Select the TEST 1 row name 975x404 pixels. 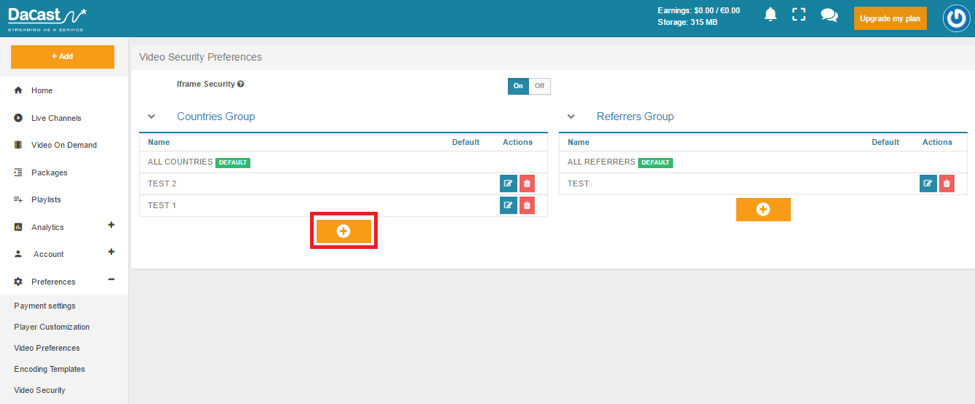[x=162, y=206]
